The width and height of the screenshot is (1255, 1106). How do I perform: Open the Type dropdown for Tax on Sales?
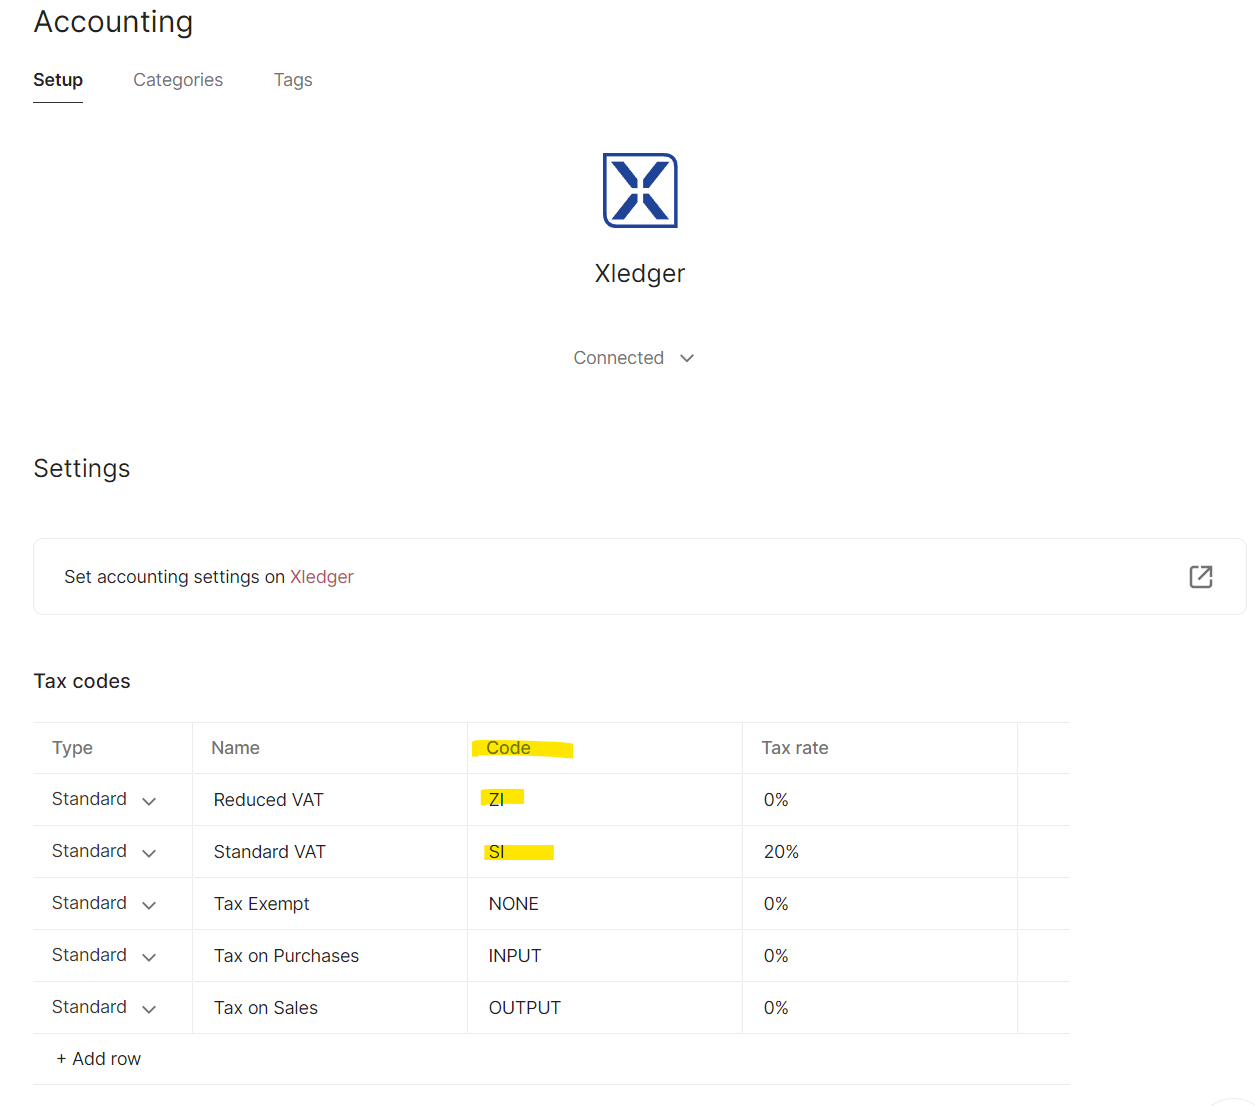[x=149, y=1008]
